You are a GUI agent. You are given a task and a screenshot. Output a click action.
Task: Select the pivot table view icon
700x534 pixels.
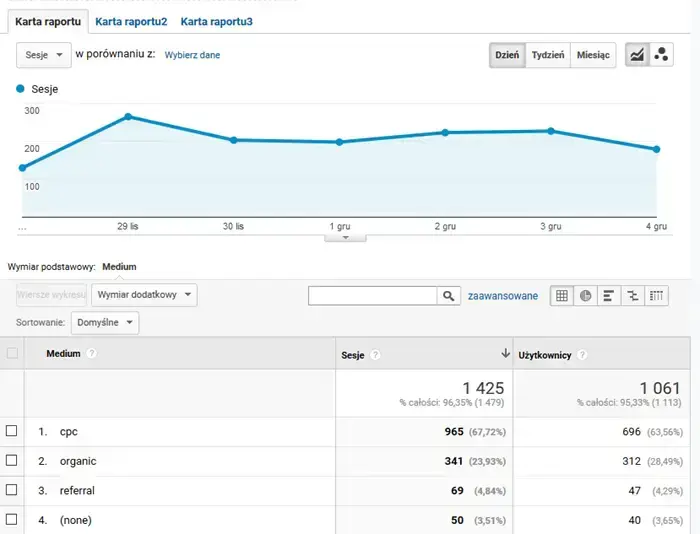pyautogui.click(x=657, y=295)
